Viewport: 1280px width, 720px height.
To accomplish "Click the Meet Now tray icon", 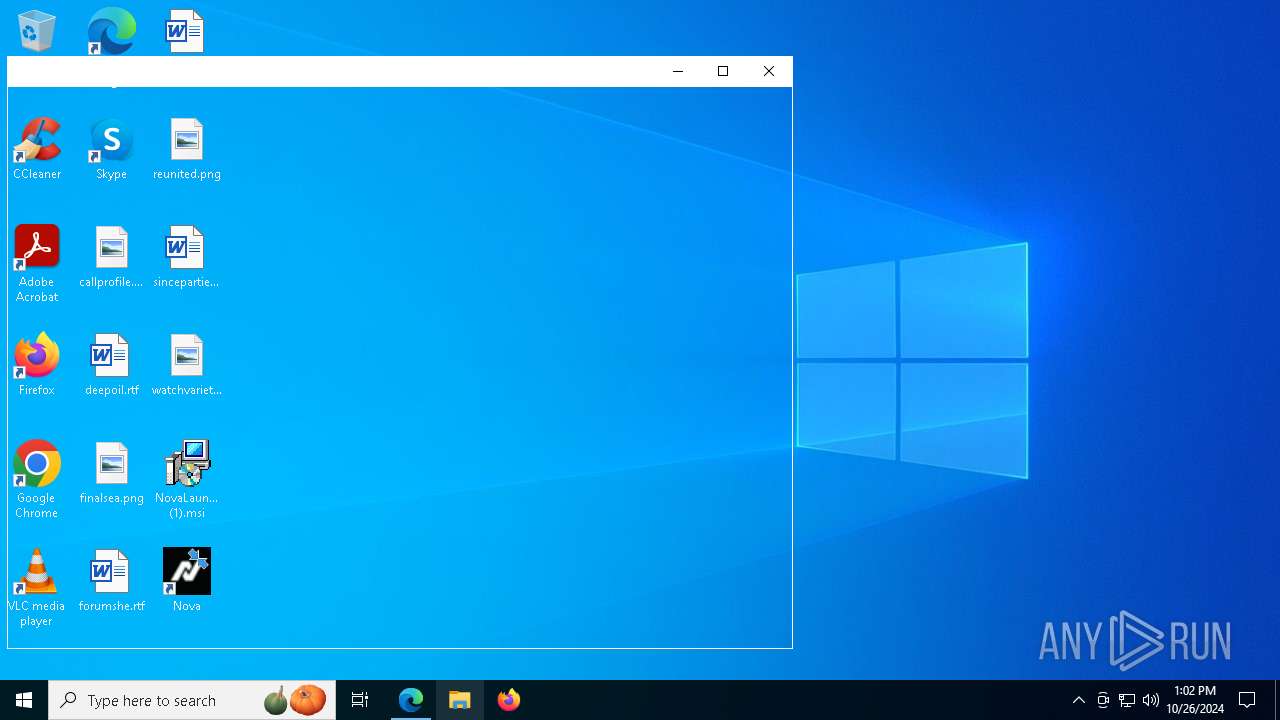I will tap(1103, 700).
